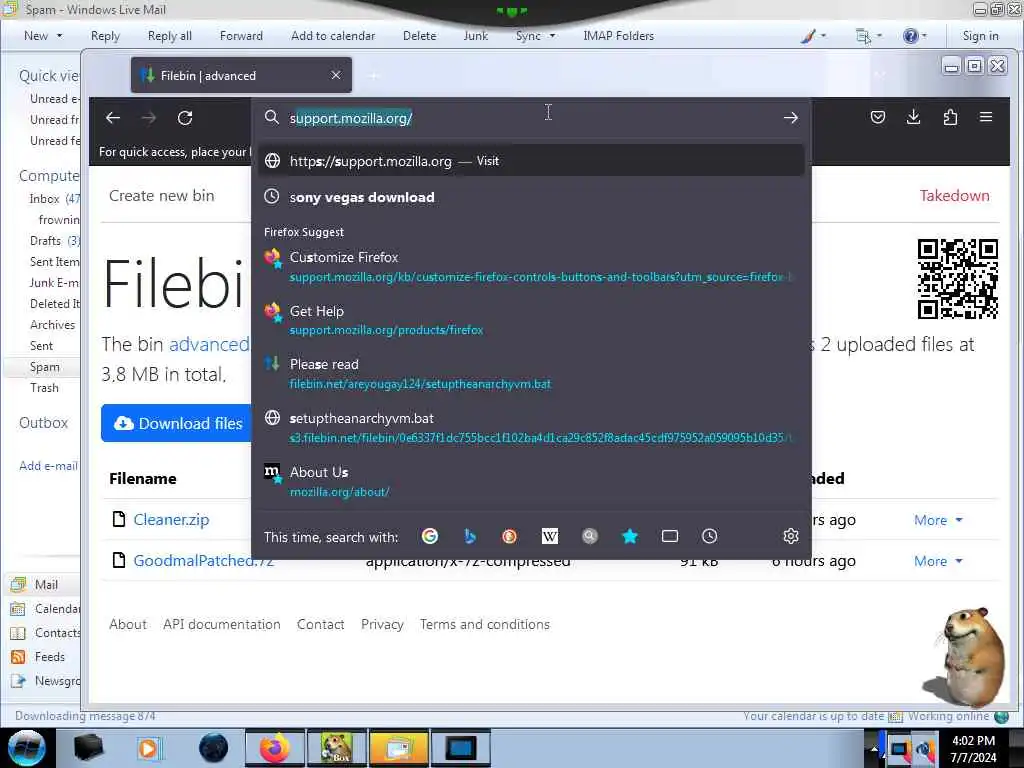Click Reply all in Live Mail
The image size is (1024, 768).
pyautogui.click(x=170, y=36)
